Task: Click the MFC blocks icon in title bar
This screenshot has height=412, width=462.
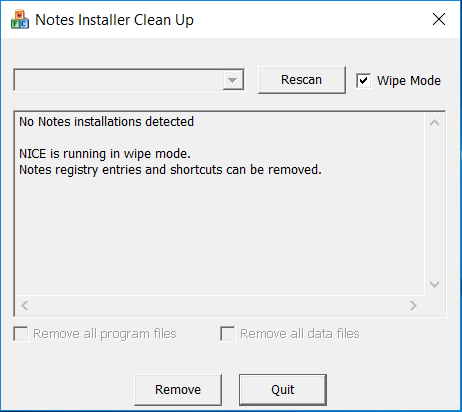Action: click(x=20, y=20)
